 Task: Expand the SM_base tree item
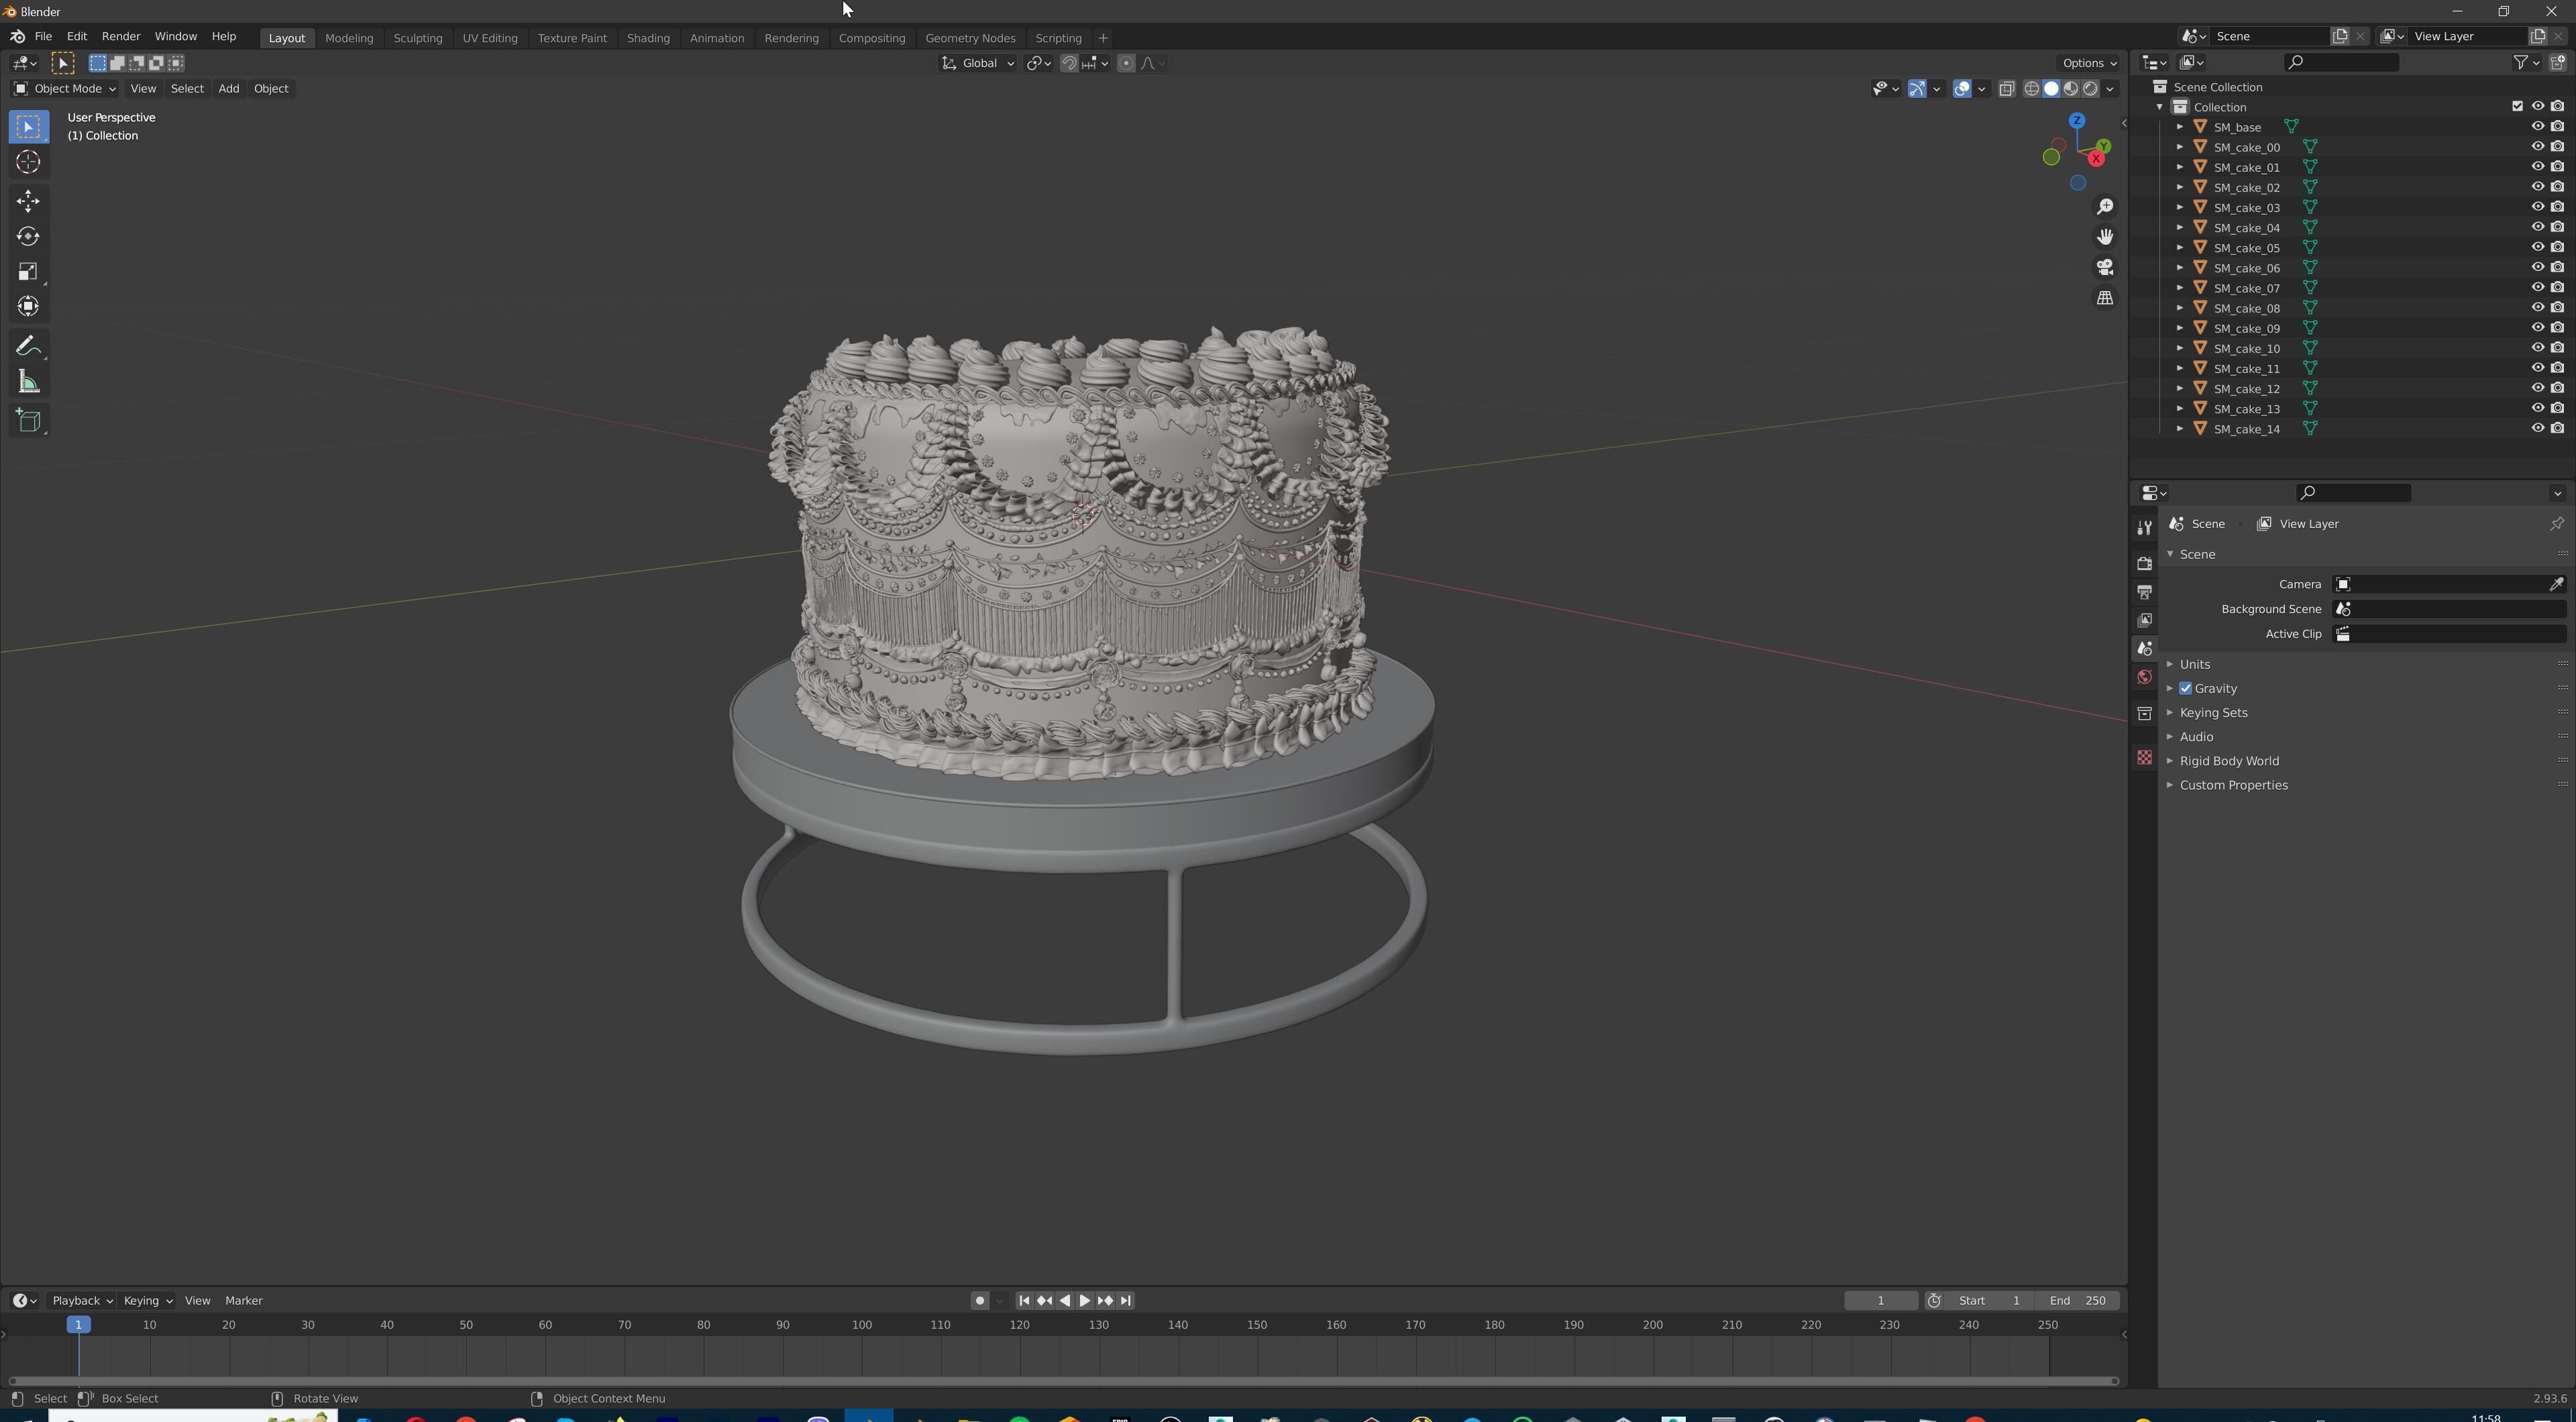(x=2180, y=127)
